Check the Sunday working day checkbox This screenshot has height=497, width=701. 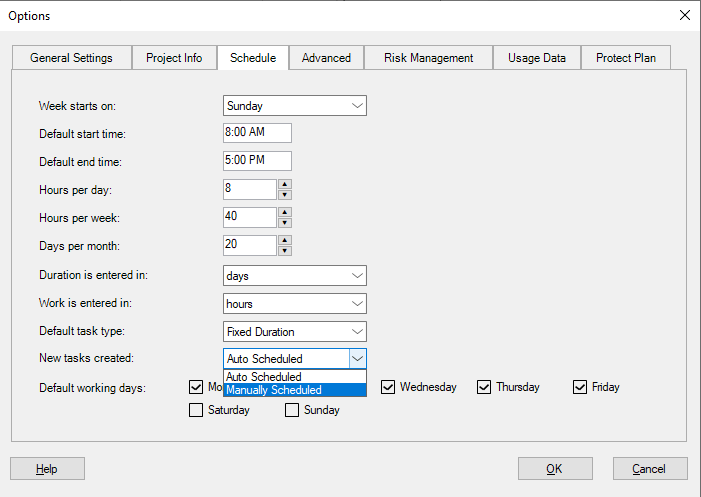293,410
